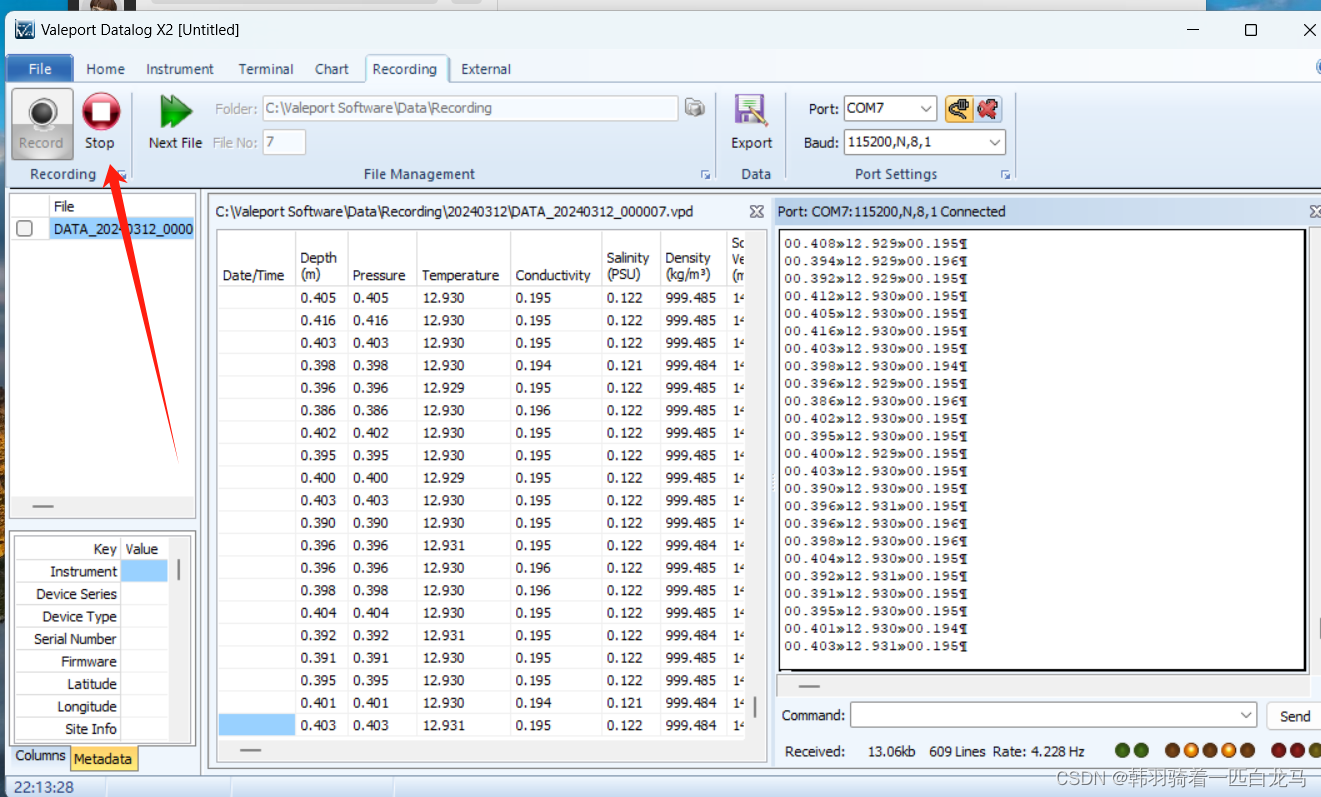The width and height of the screenshot is (1321, 797).
Task: Switch to the External ribbon tab
Action: (x=486, y=69)
